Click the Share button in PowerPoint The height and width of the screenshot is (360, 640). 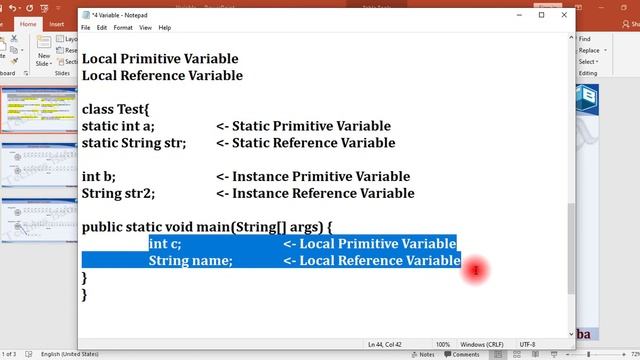631,24
